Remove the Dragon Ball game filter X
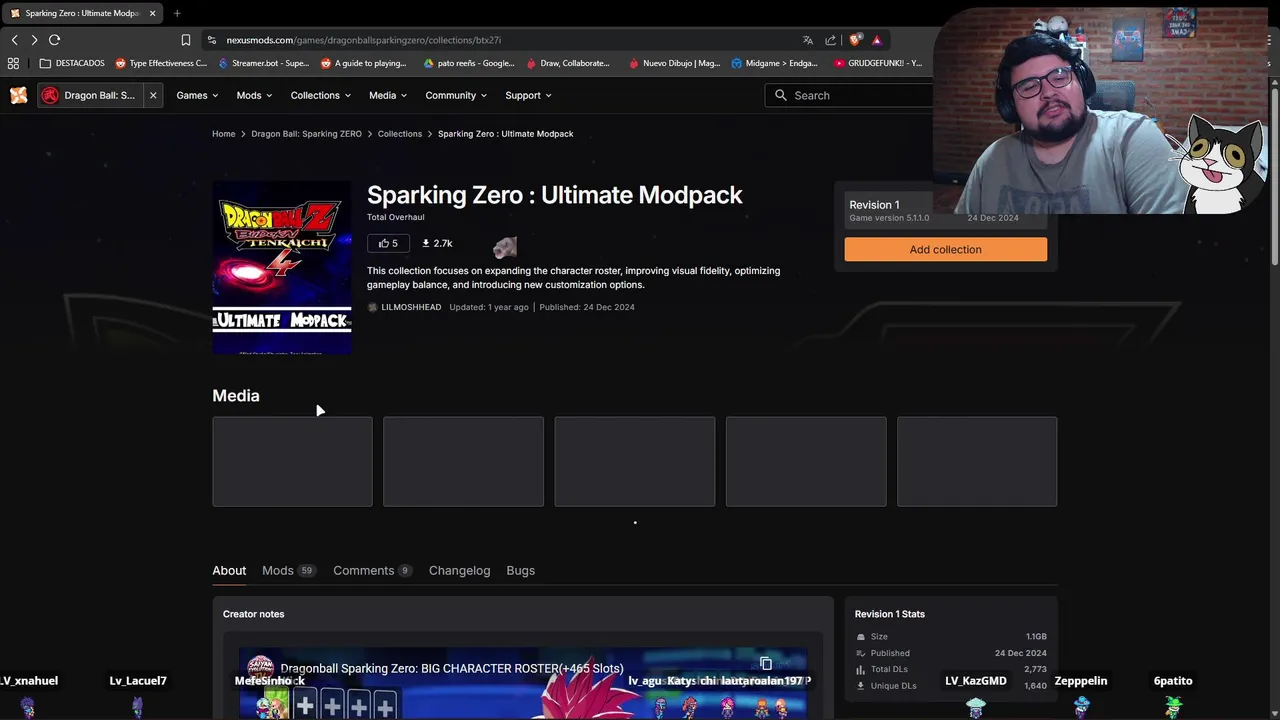 click(x=153, y=95)
